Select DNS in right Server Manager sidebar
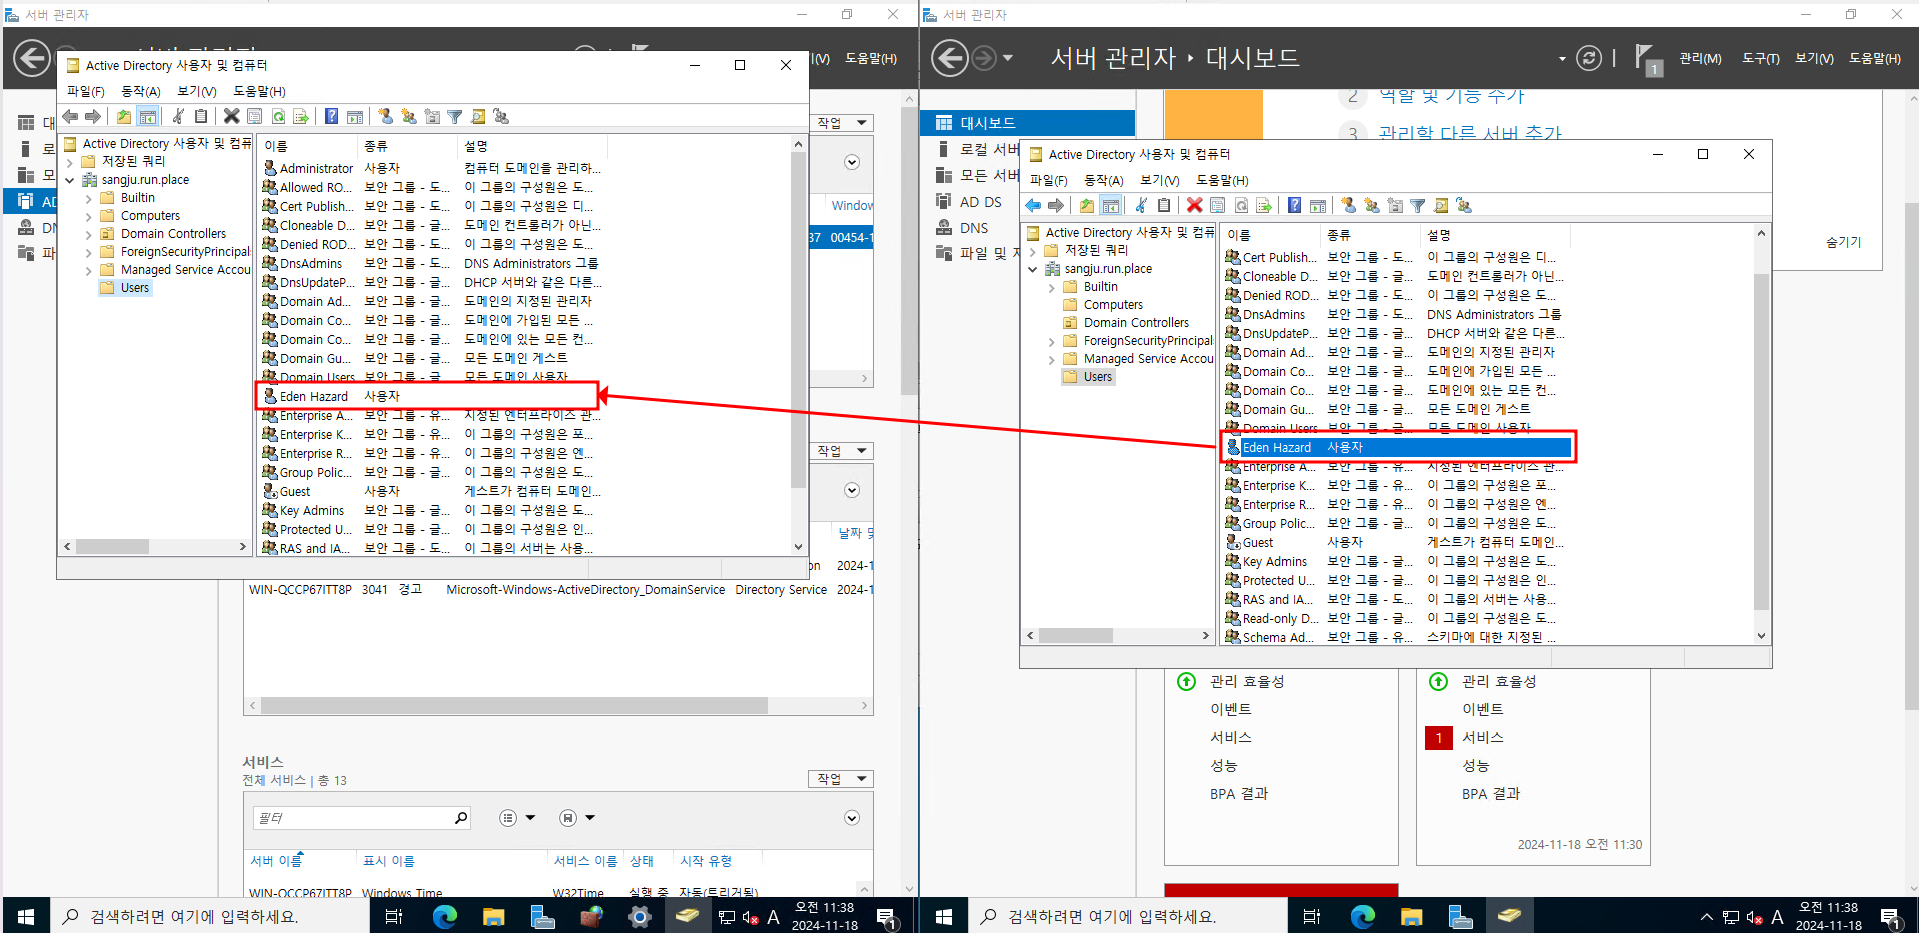Screen dimensions: 1919x933 click(974, 228)
